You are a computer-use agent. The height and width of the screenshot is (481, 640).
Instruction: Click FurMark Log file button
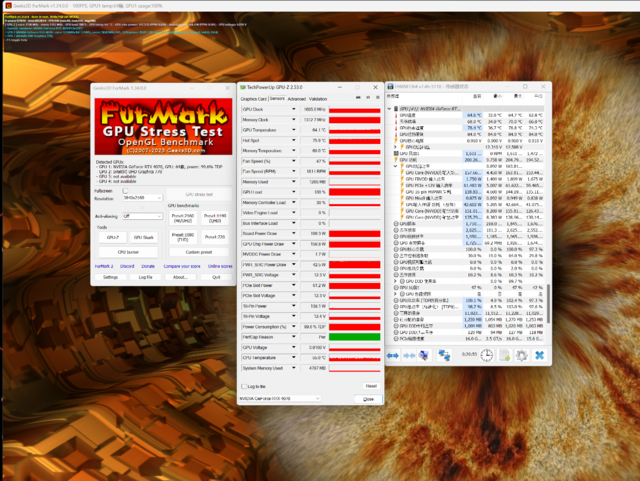[x=145, y=277]
